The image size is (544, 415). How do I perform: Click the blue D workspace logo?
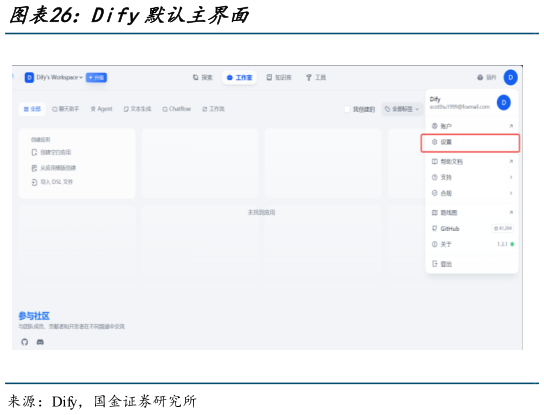[x=29, y=77]
